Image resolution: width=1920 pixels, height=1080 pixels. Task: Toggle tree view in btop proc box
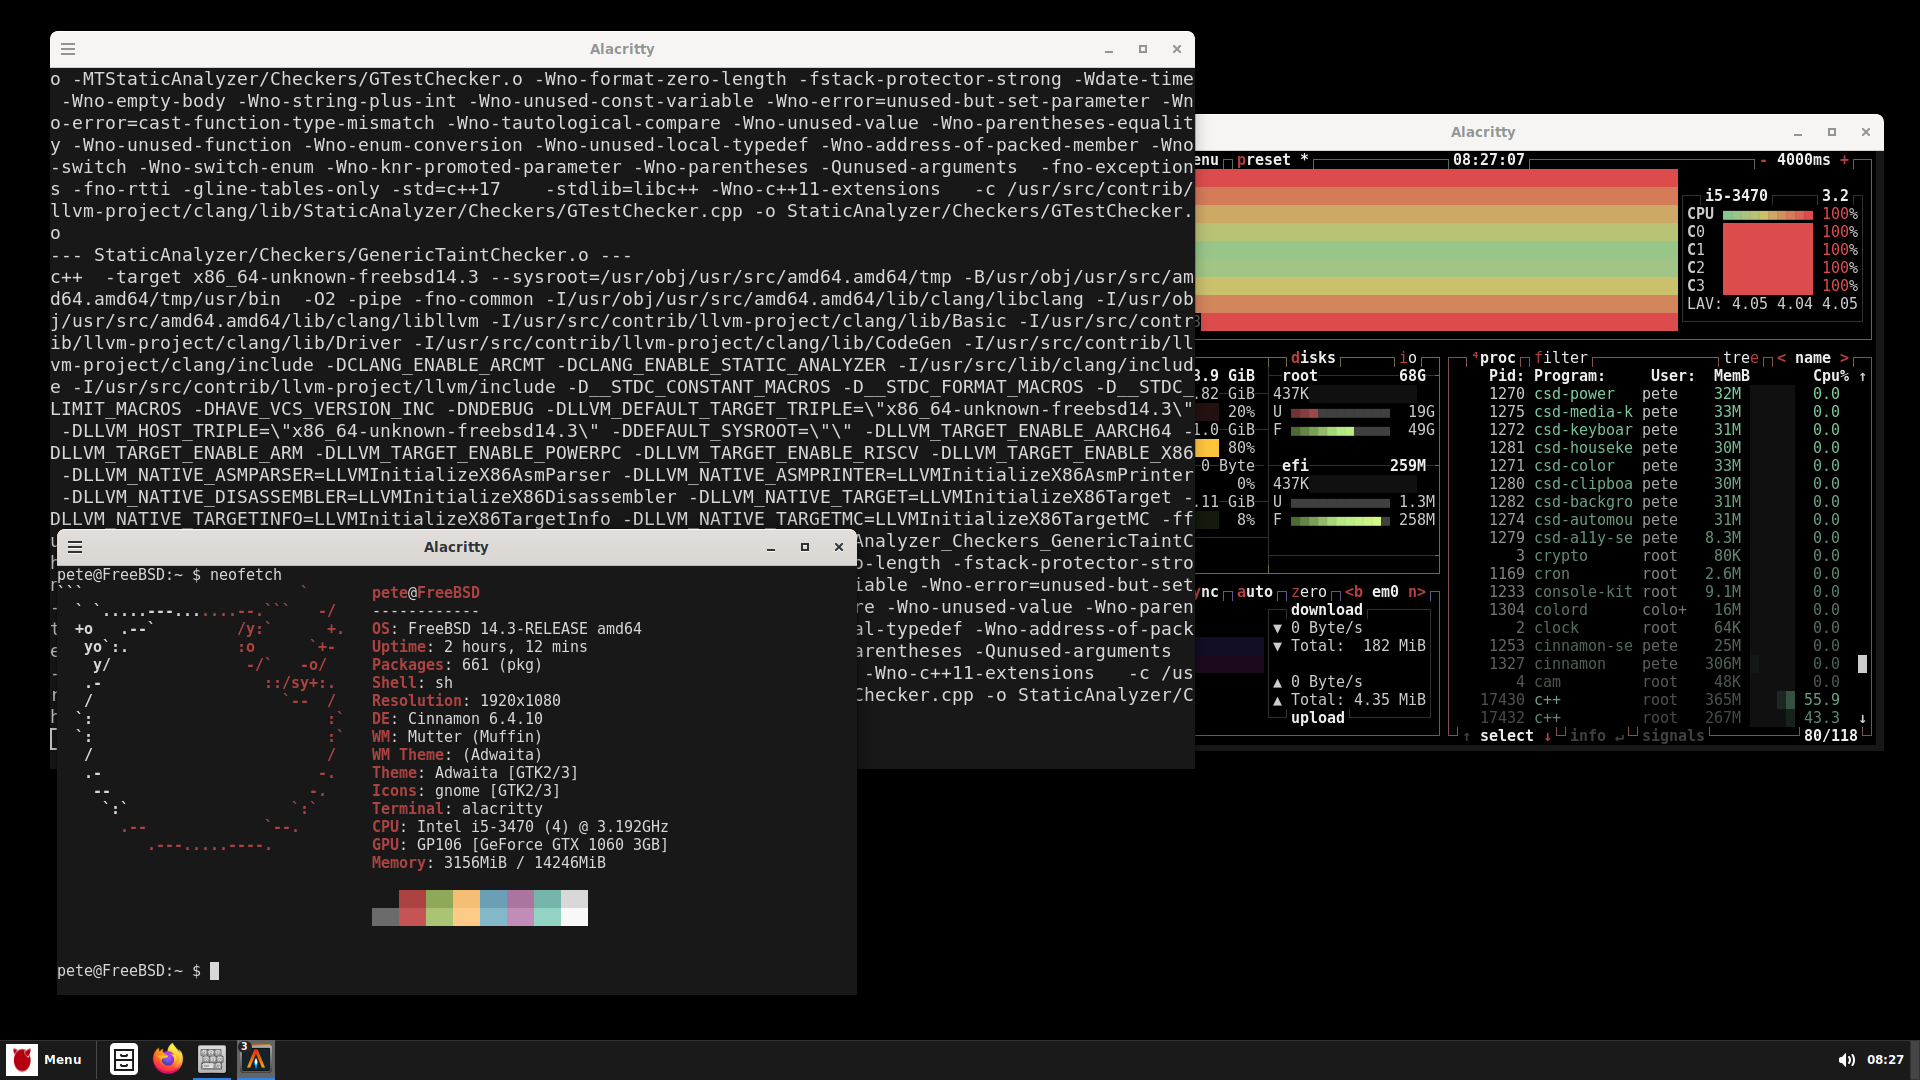1739,358
